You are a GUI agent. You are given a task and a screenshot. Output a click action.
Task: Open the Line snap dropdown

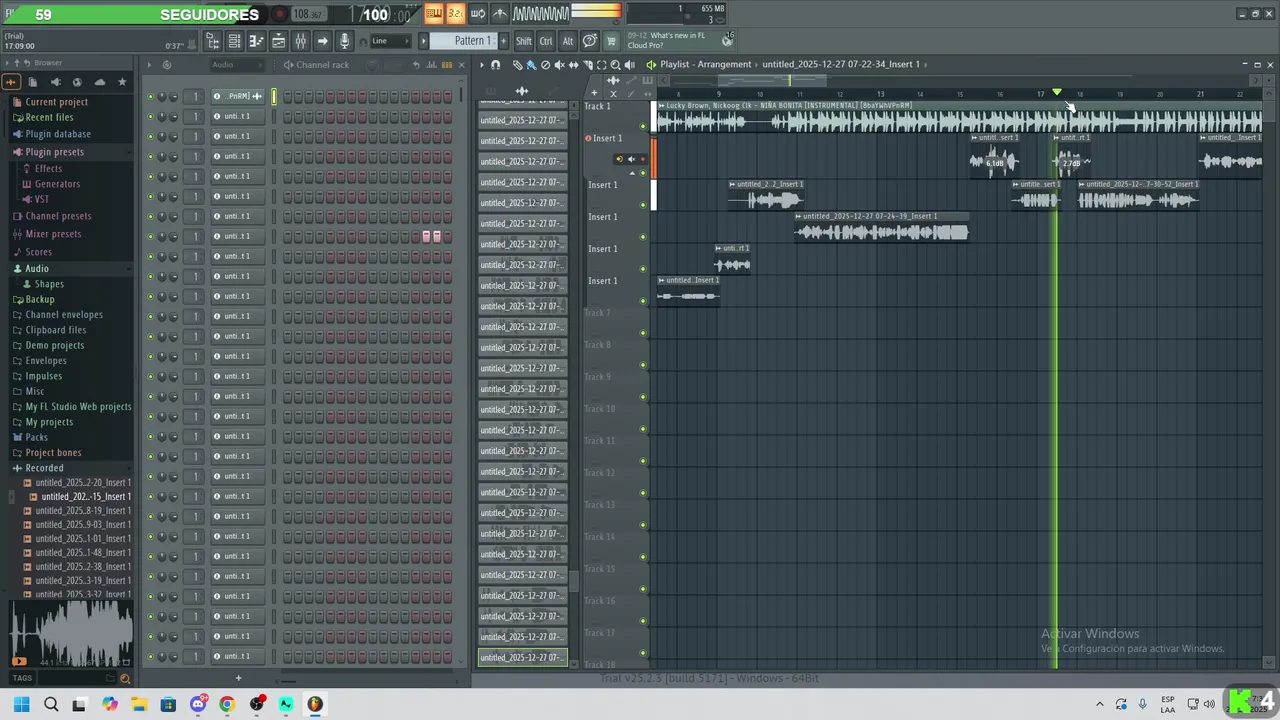click(391, 41)
